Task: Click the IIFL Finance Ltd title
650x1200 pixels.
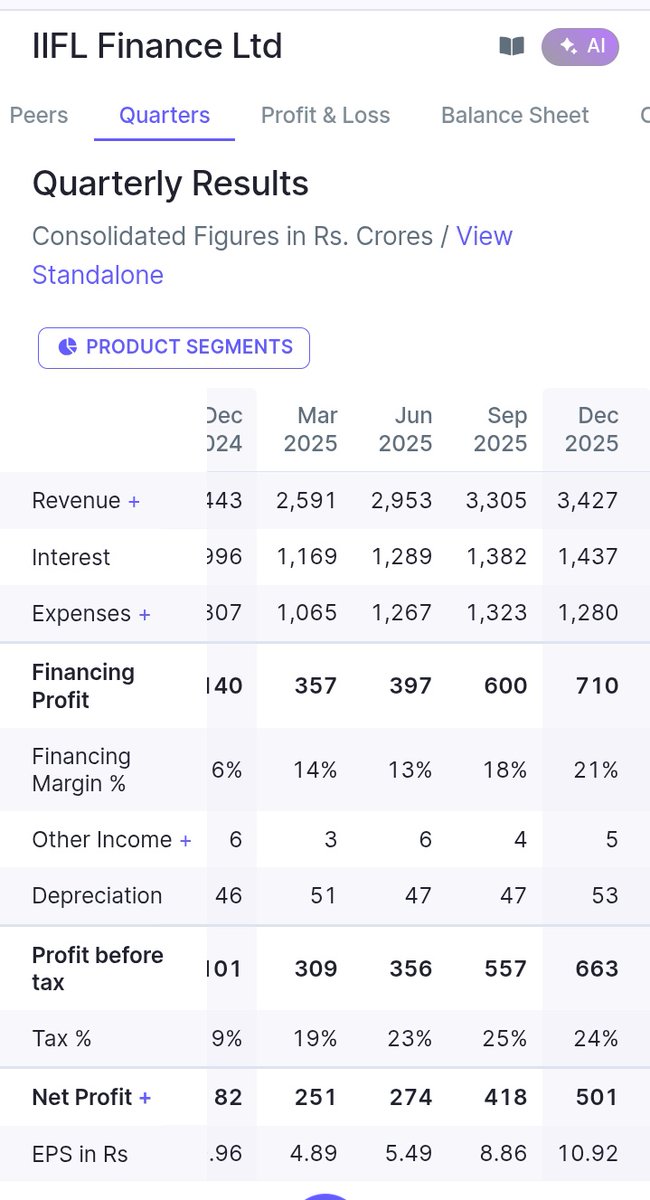Action: pos(157,46)
